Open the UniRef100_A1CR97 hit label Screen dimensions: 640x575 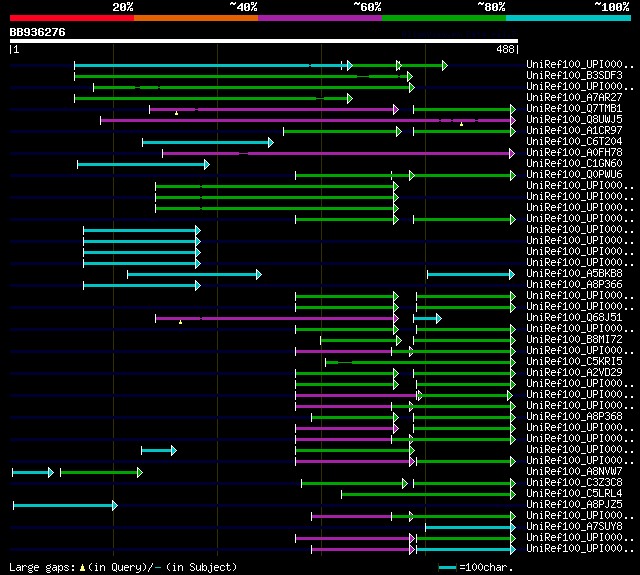574,131
